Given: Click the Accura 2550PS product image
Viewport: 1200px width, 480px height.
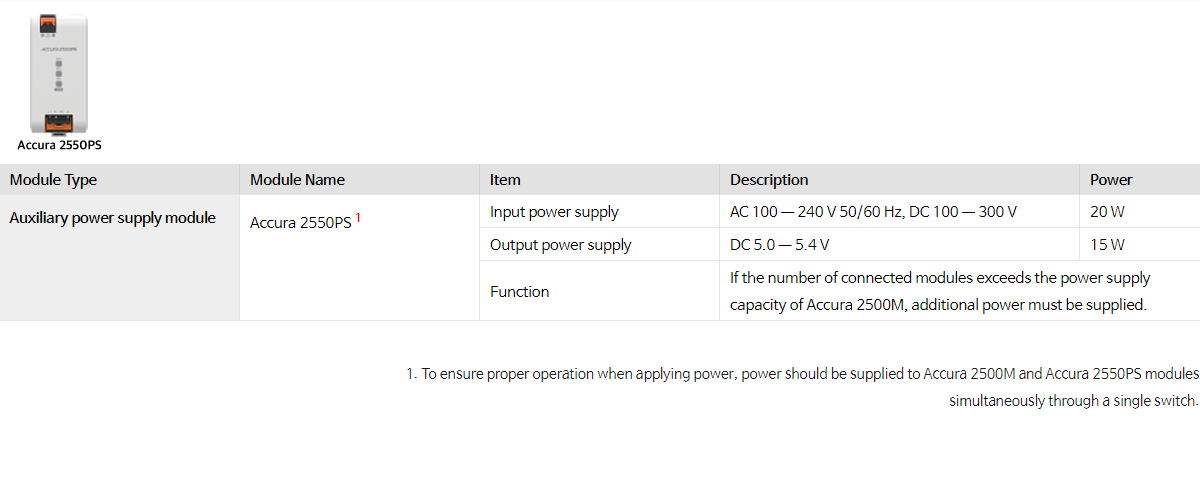Looking at the screenshot, I should click(x=59, y=74).
